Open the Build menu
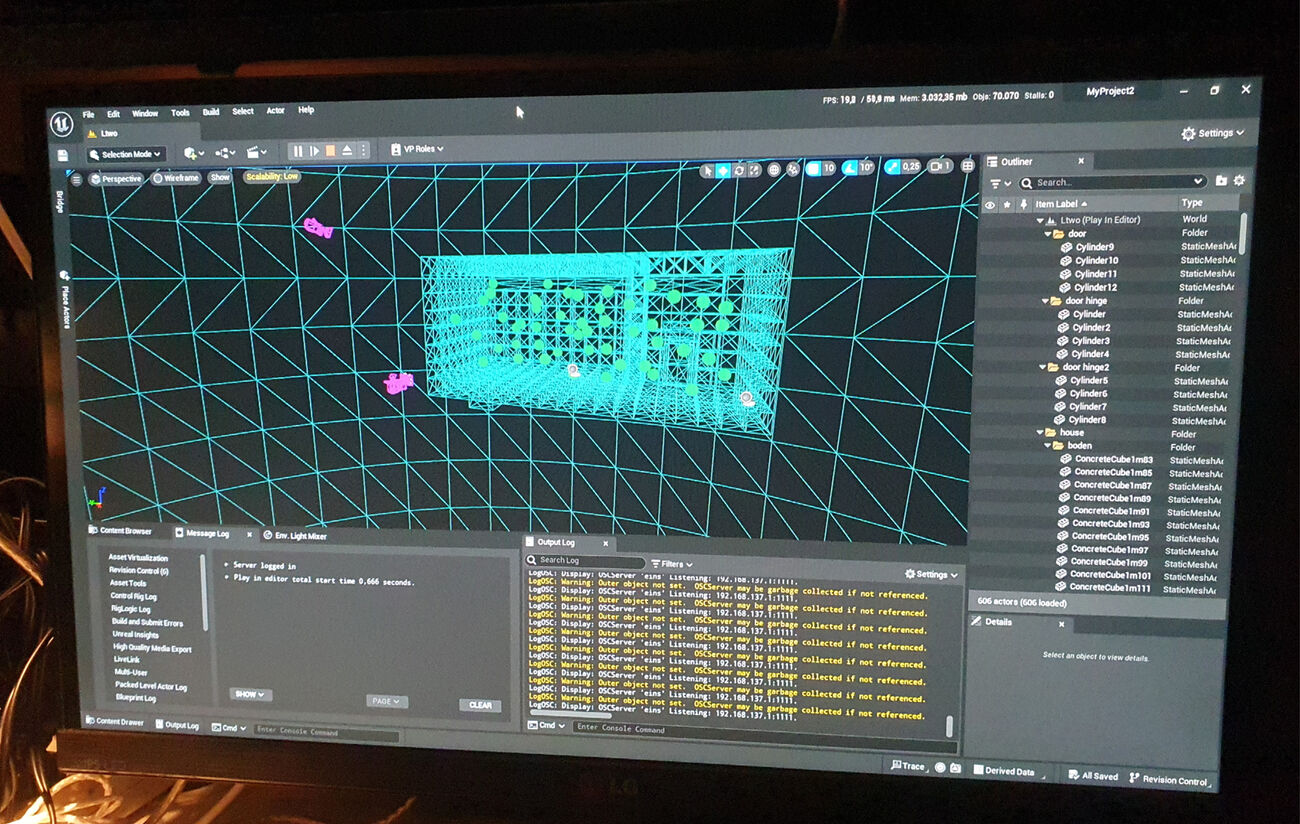 [x=210, y=112]
